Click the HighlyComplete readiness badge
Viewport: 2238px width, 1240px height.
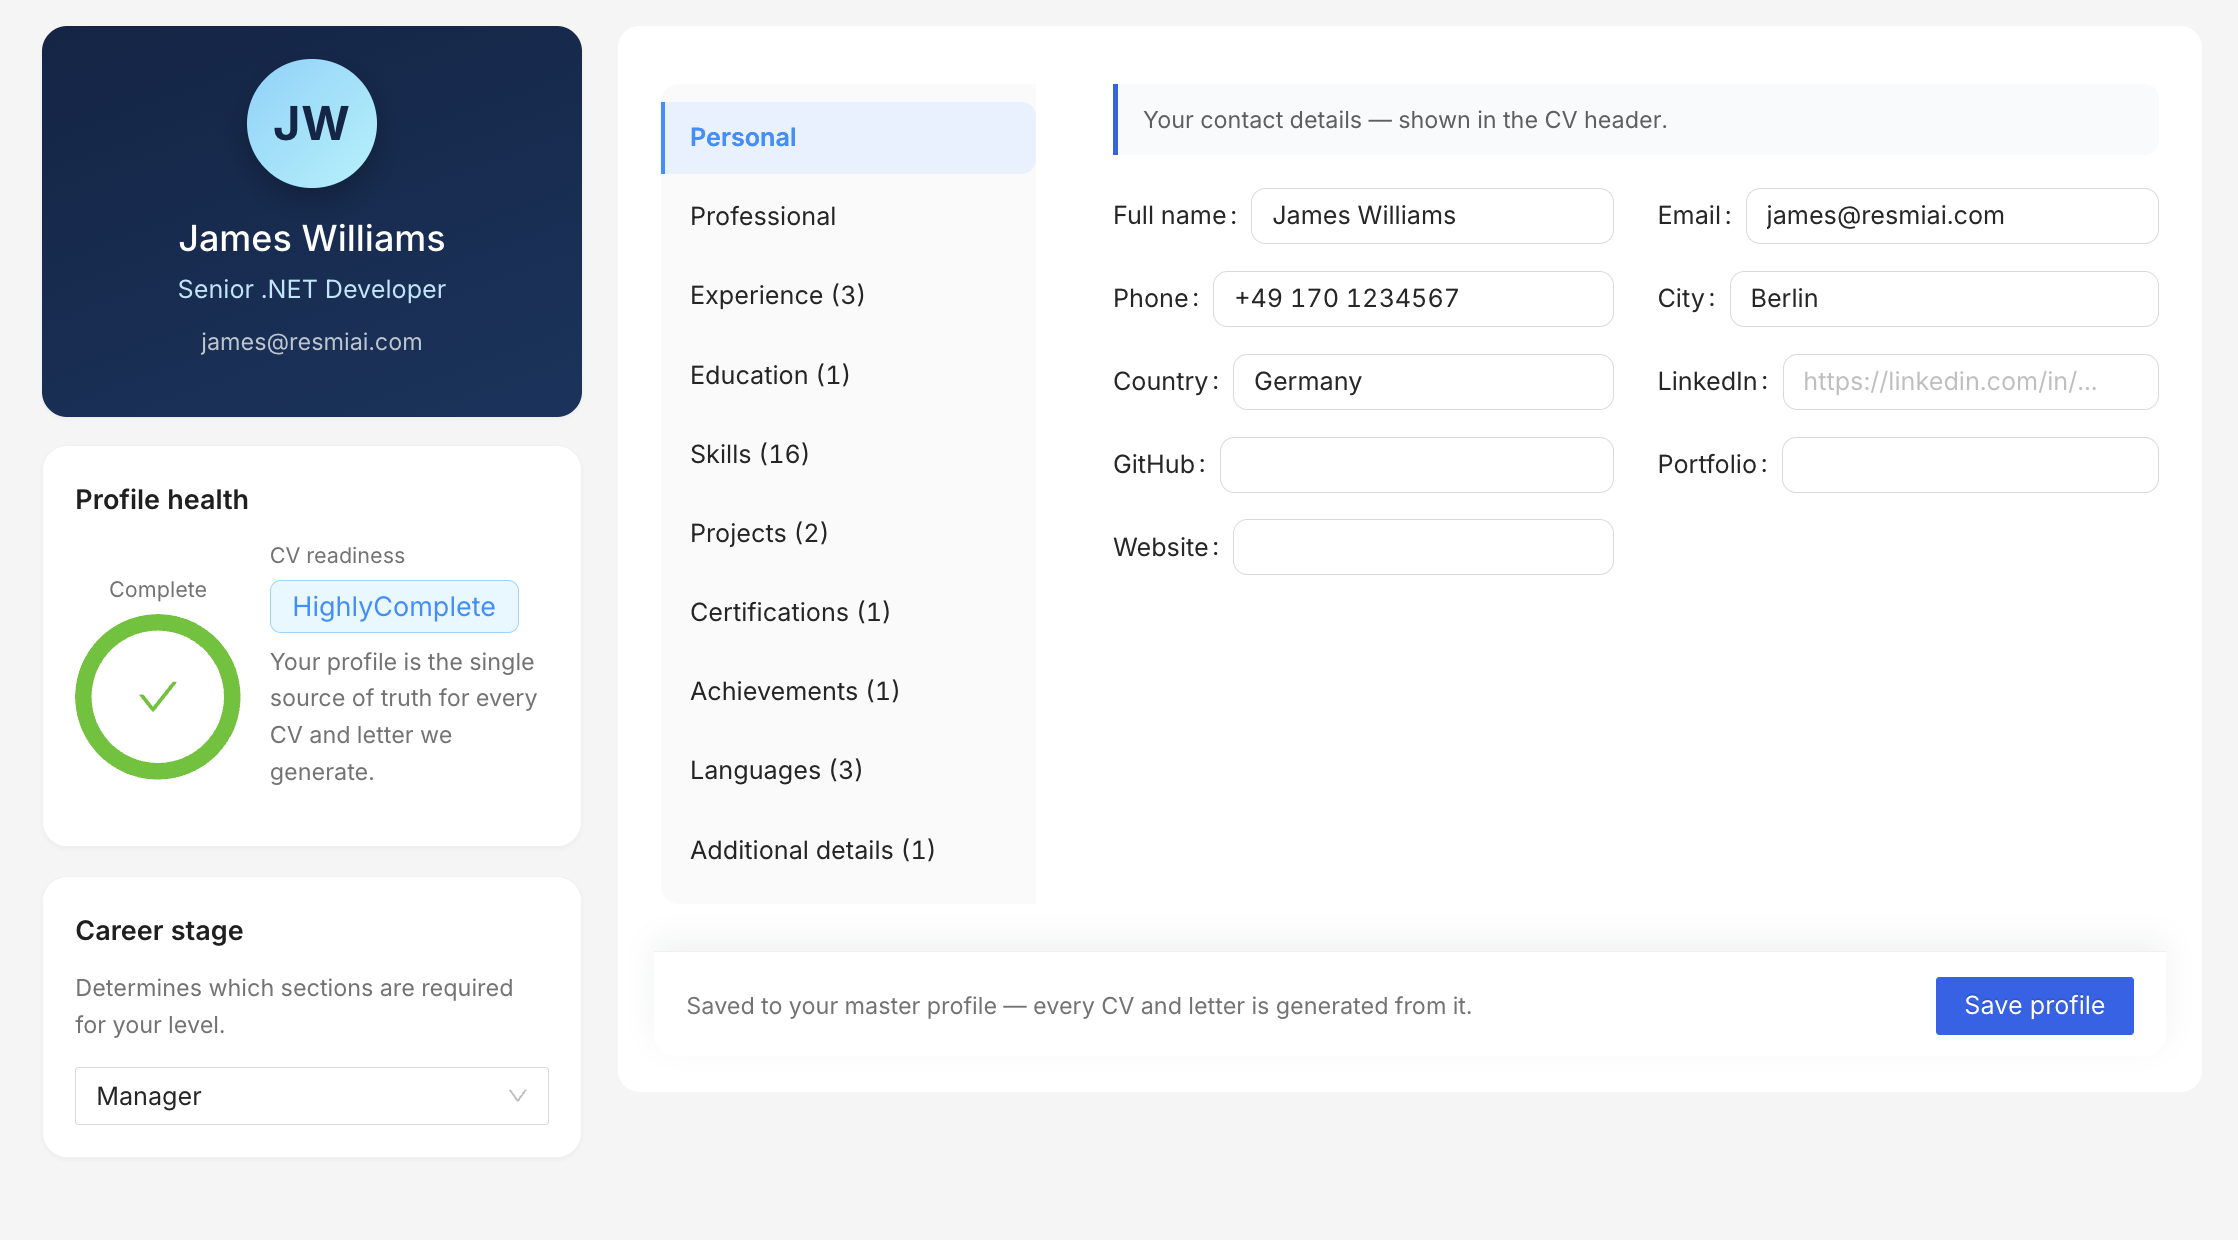point(394,606)
